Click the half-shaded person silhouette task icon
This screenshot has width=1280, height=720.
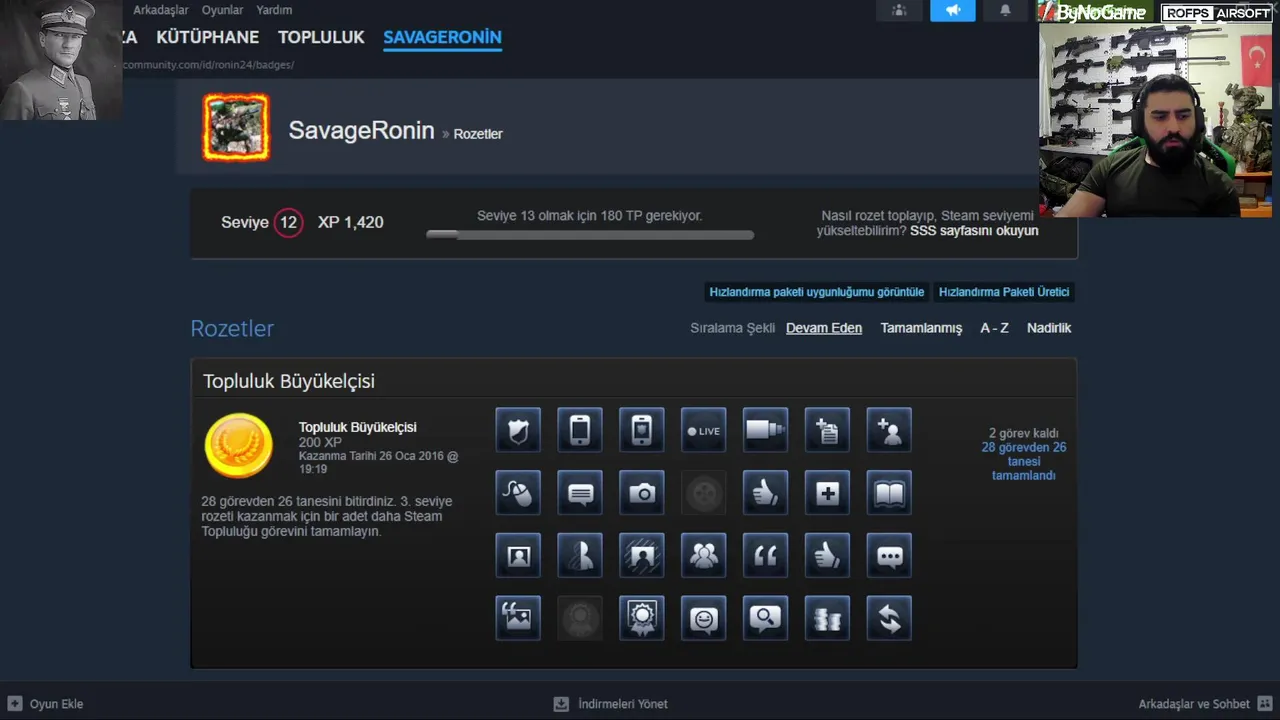(580, 555)
